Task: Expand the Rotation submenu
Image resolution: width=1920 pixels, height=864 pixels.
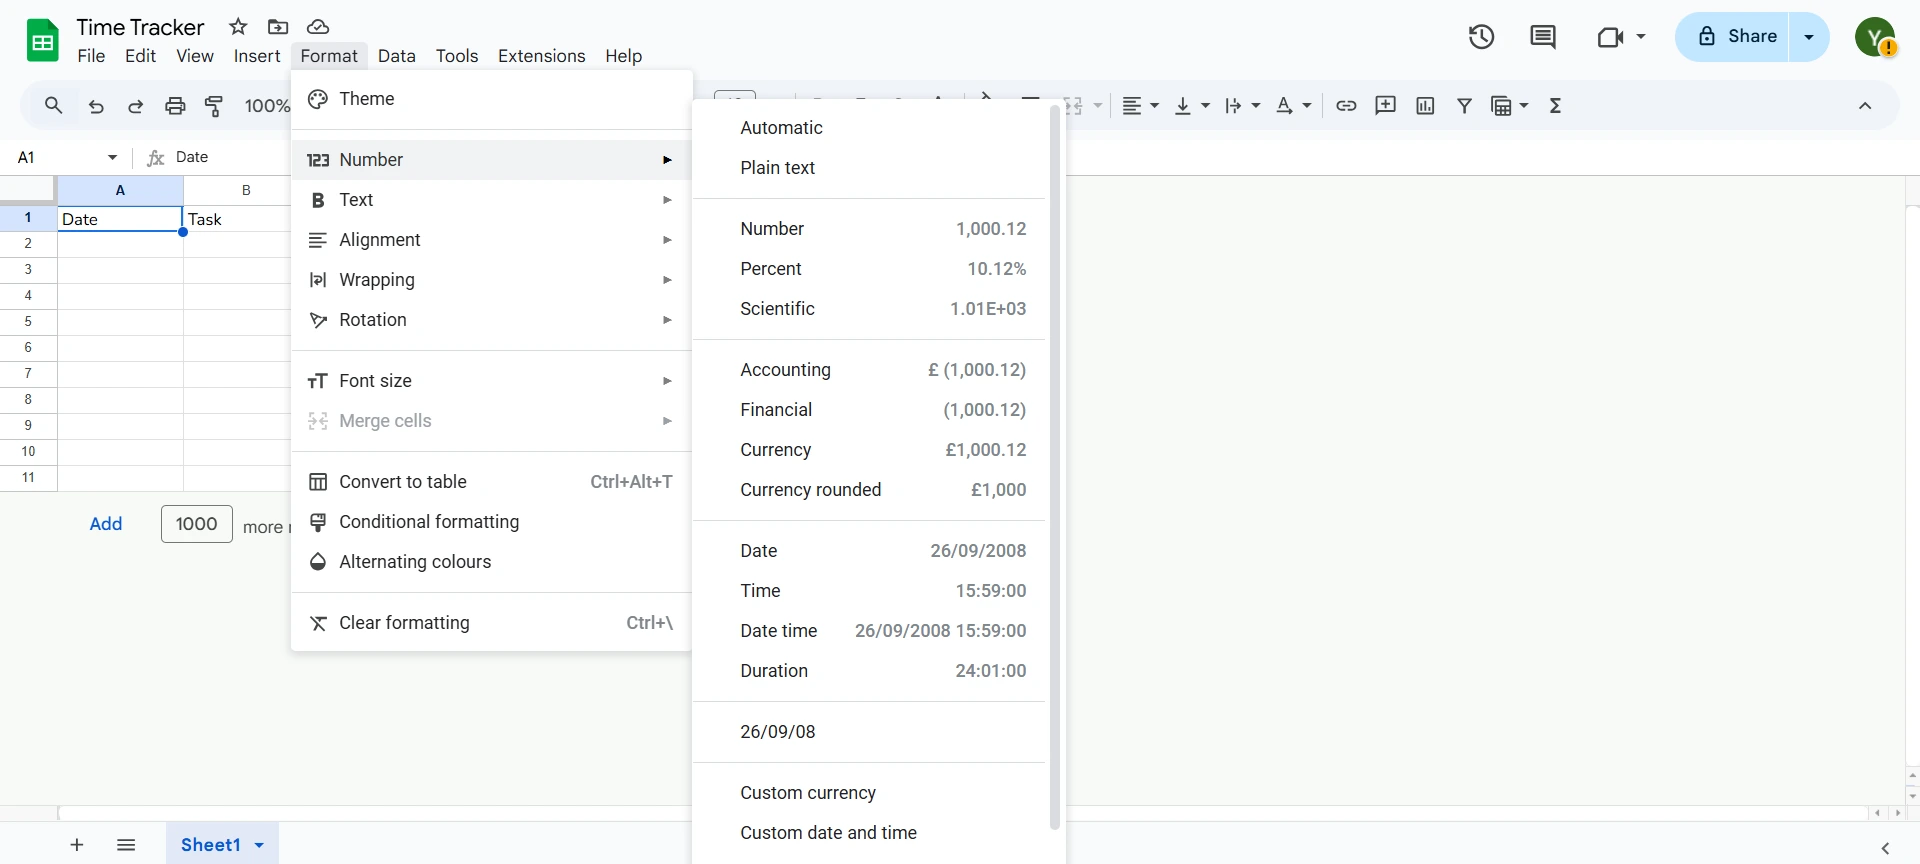Action: (x=490, y=320)
